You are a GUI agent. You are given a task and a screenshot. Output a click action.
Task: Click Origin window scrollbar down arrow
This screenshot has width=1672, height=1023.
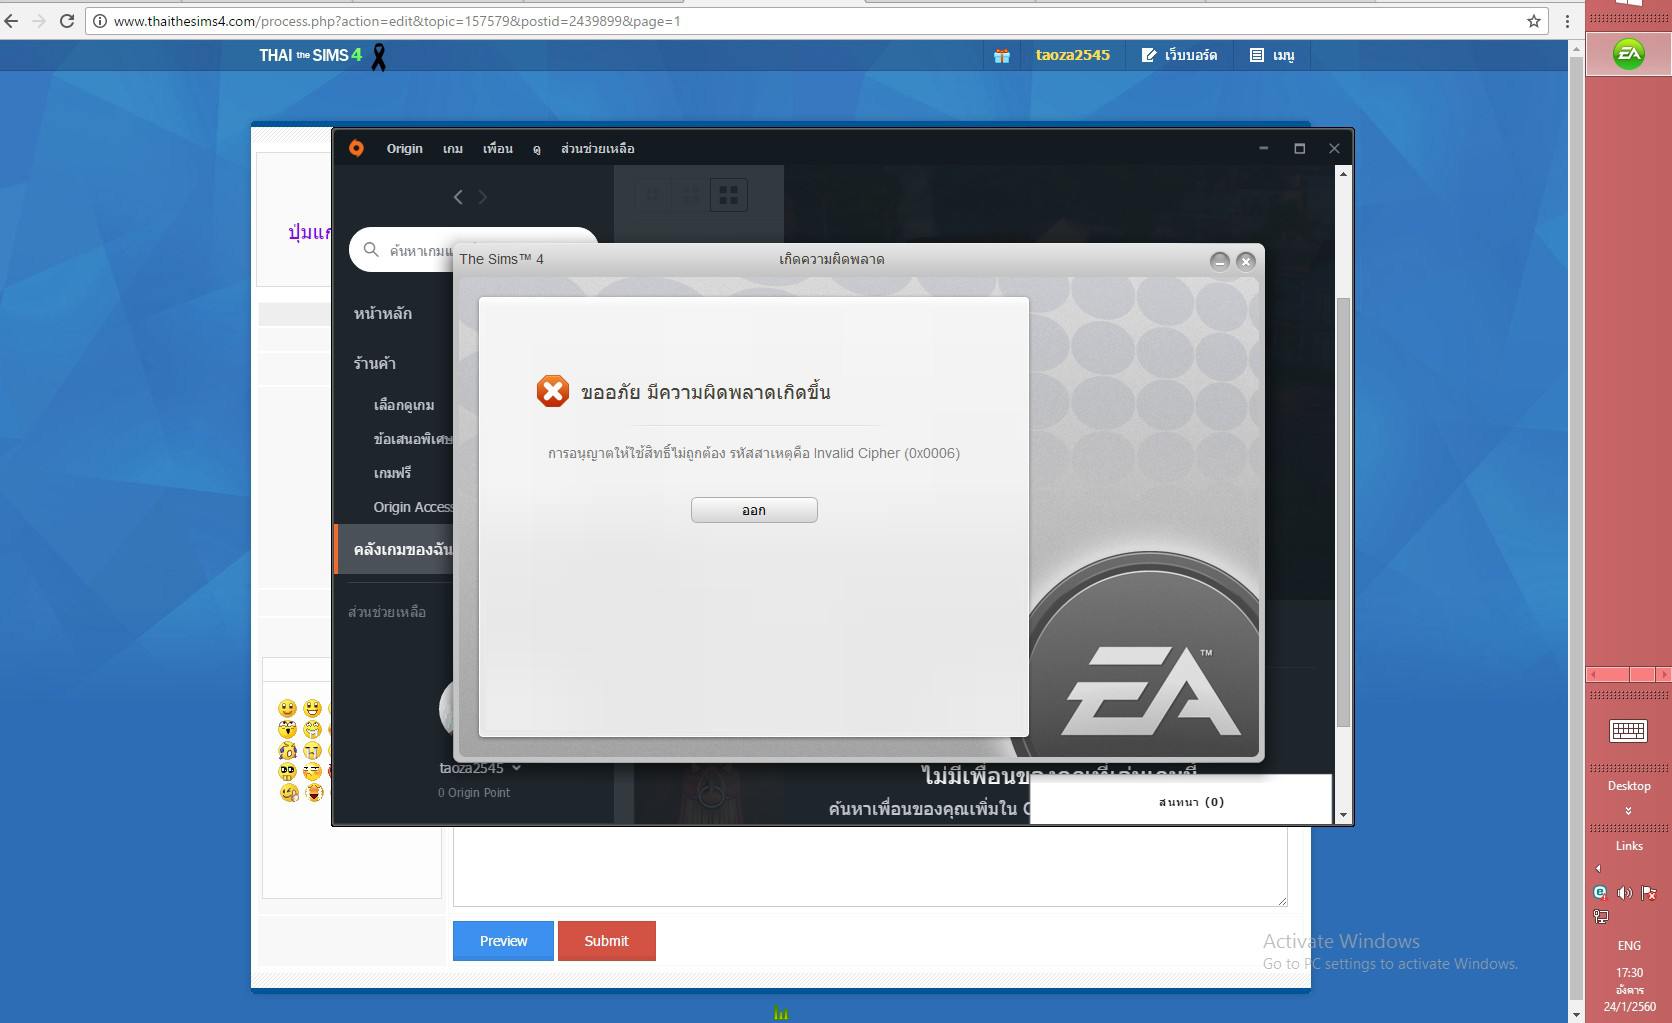(x=1343, y=815)
